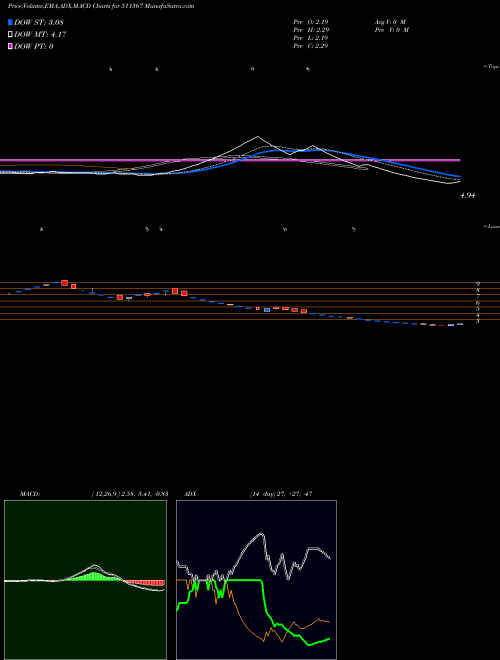Select the 'DOW ST: 3.08' legend label

pos(41,22)
